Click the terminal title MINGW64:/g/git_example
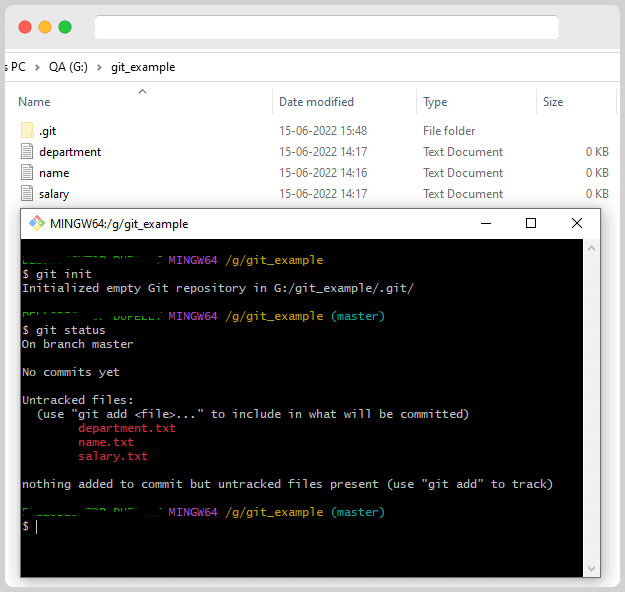625x592 pixels. [x=119, y=224]
